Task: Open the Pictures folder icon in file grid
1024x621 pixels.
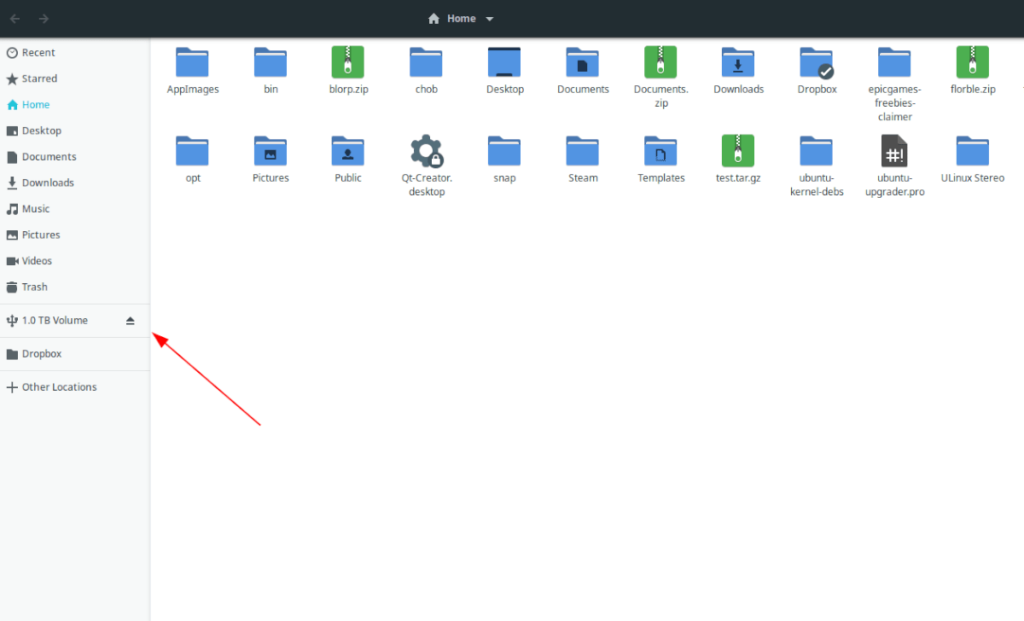Action: [x=270, y=151]
